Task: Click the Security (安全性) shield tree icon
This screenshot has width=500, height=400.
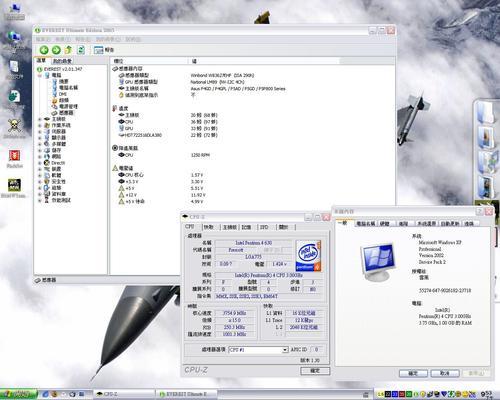Action: point(47,182)
